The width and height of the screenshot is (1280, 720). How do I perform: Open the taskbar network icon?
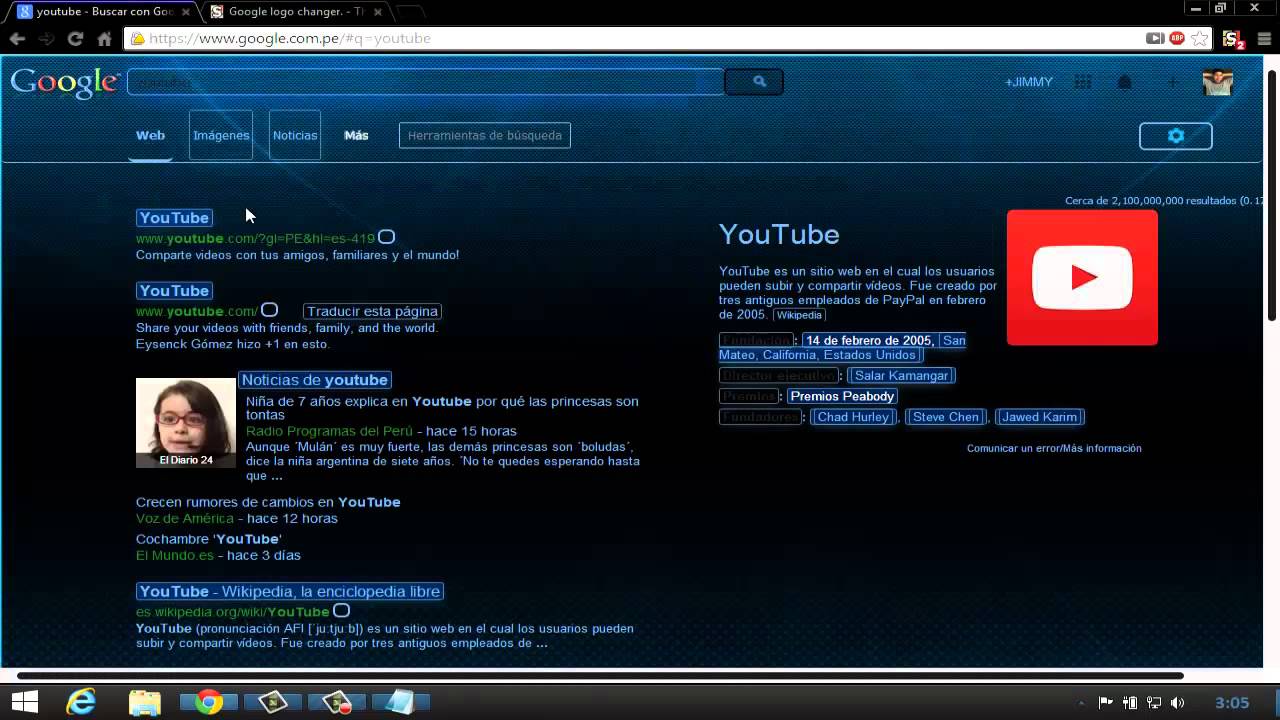point(1153,703)
